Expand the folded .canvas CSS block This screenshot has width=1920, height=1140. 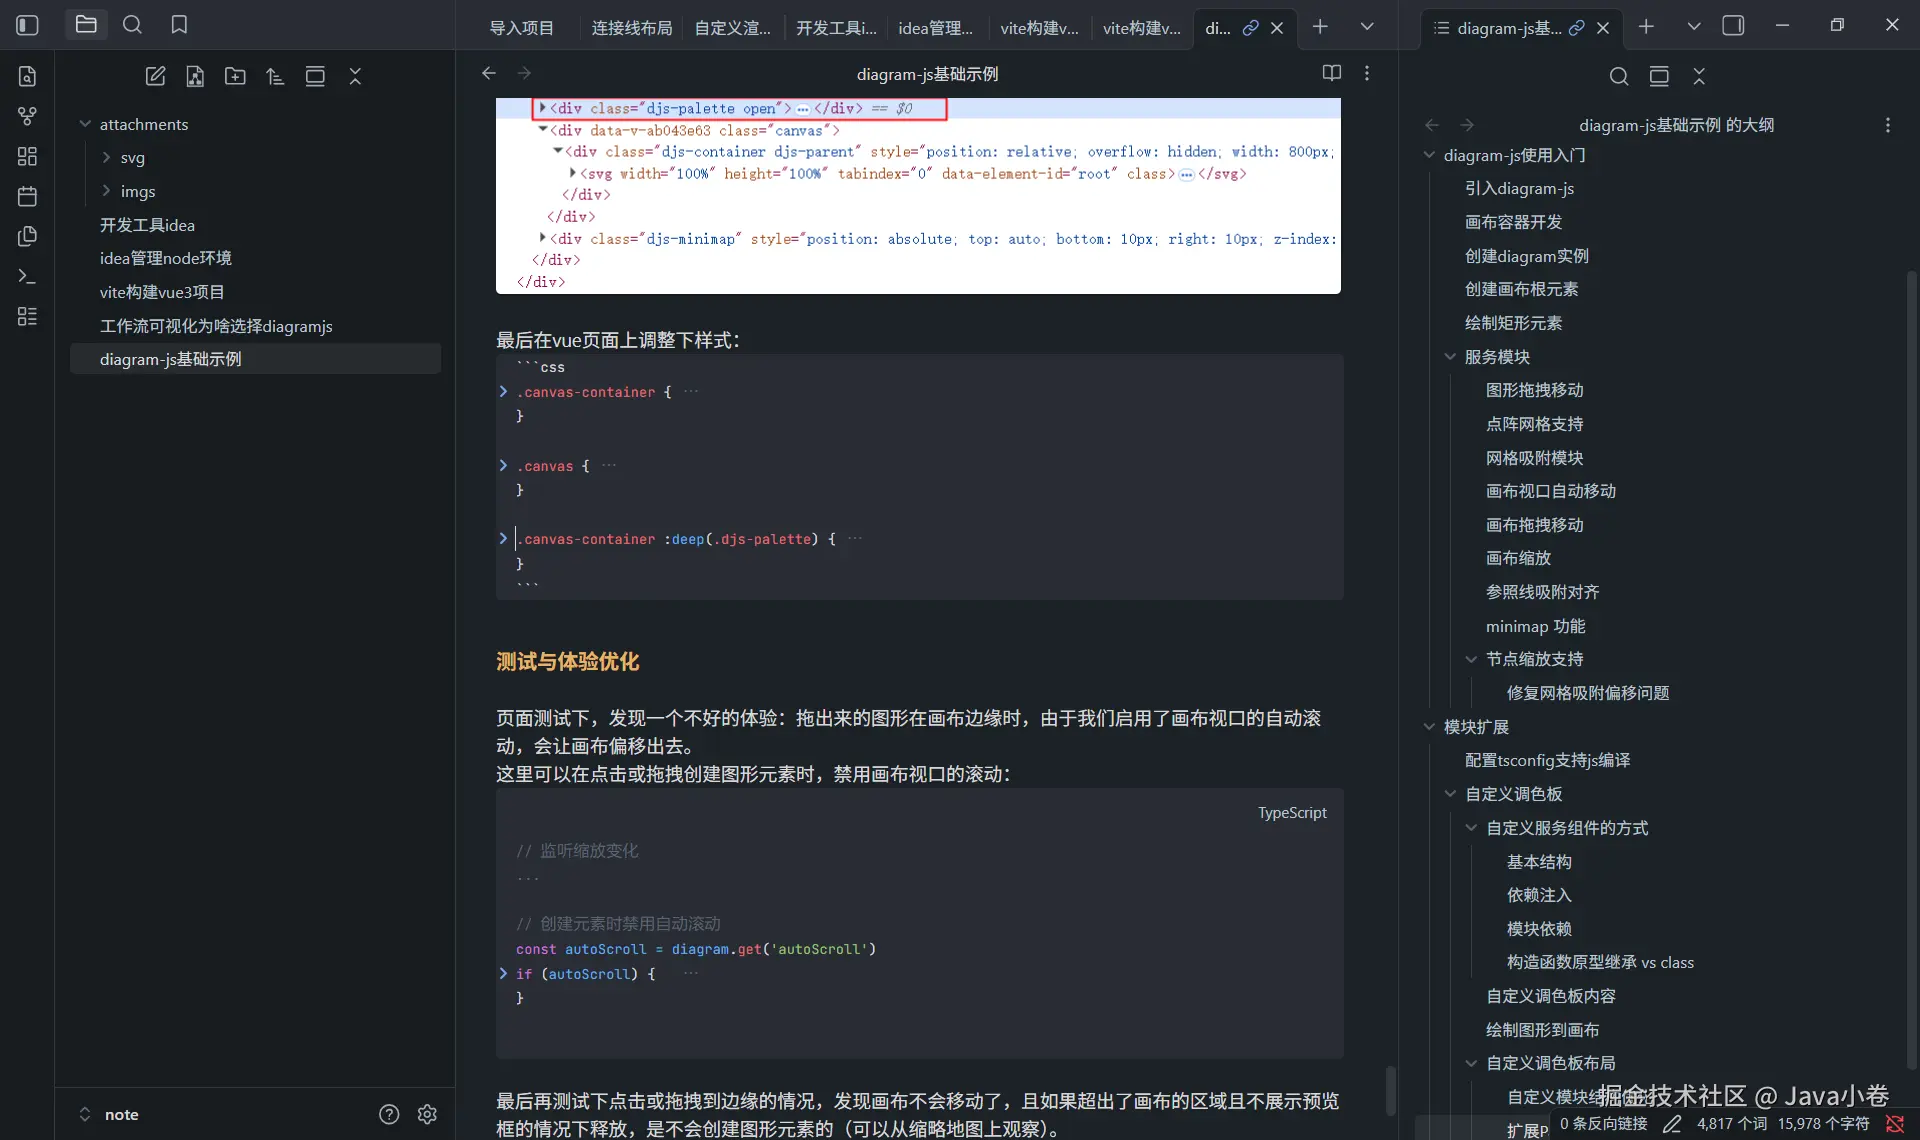[x=503, y=466]
